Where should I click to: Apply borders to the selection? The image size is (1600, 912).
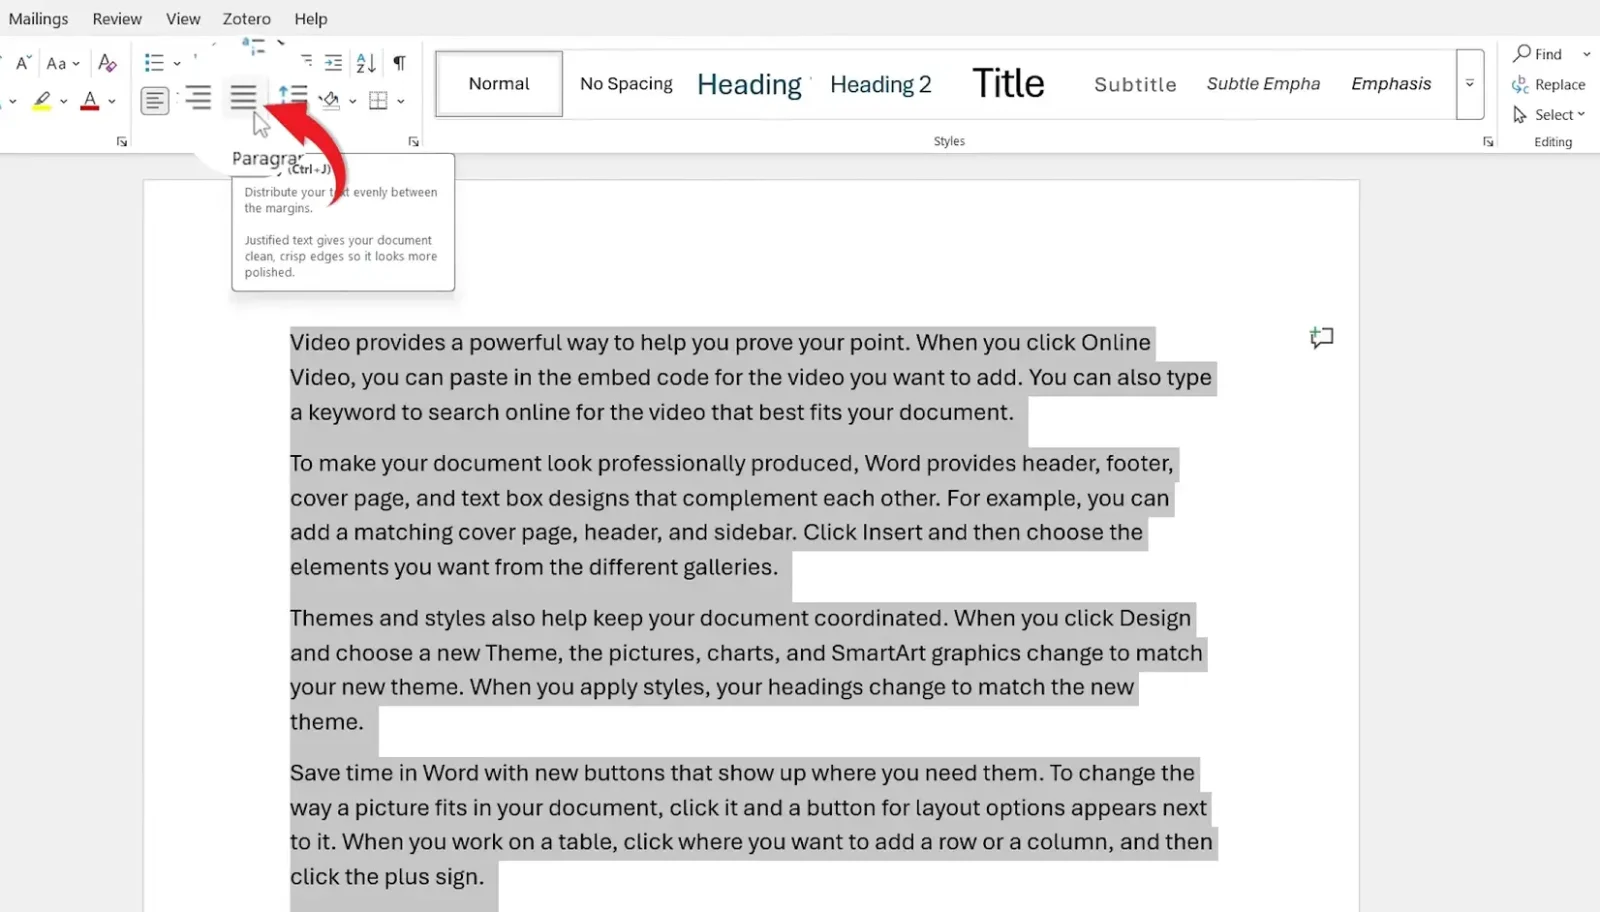378,100
